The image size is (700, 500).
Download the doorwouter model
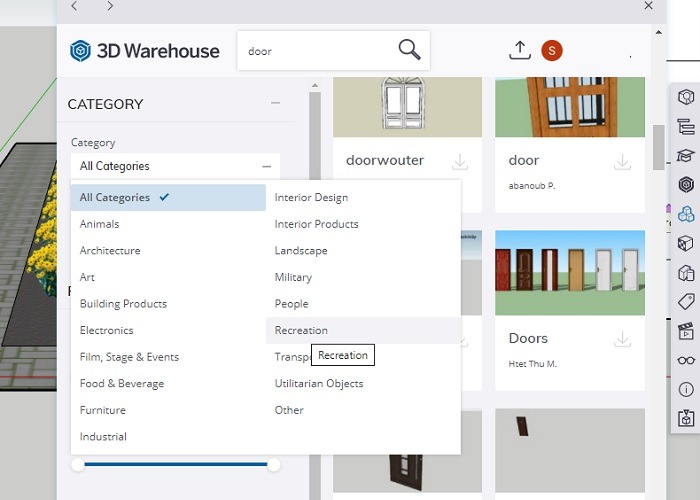(460, 162)
